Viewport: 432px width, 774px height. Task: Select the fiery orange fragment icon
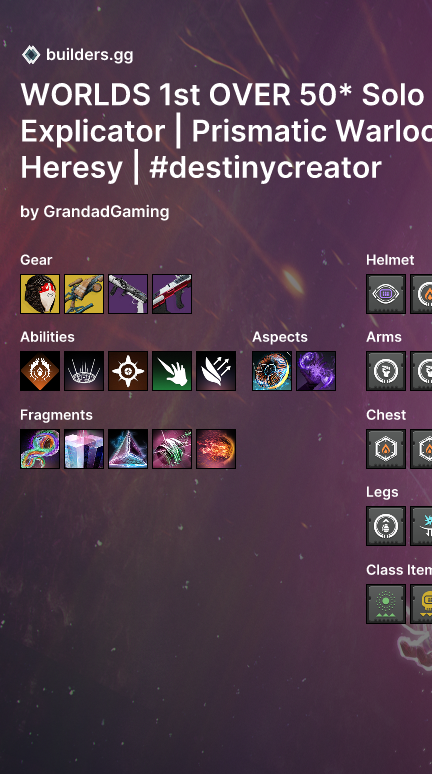[216, 449]
